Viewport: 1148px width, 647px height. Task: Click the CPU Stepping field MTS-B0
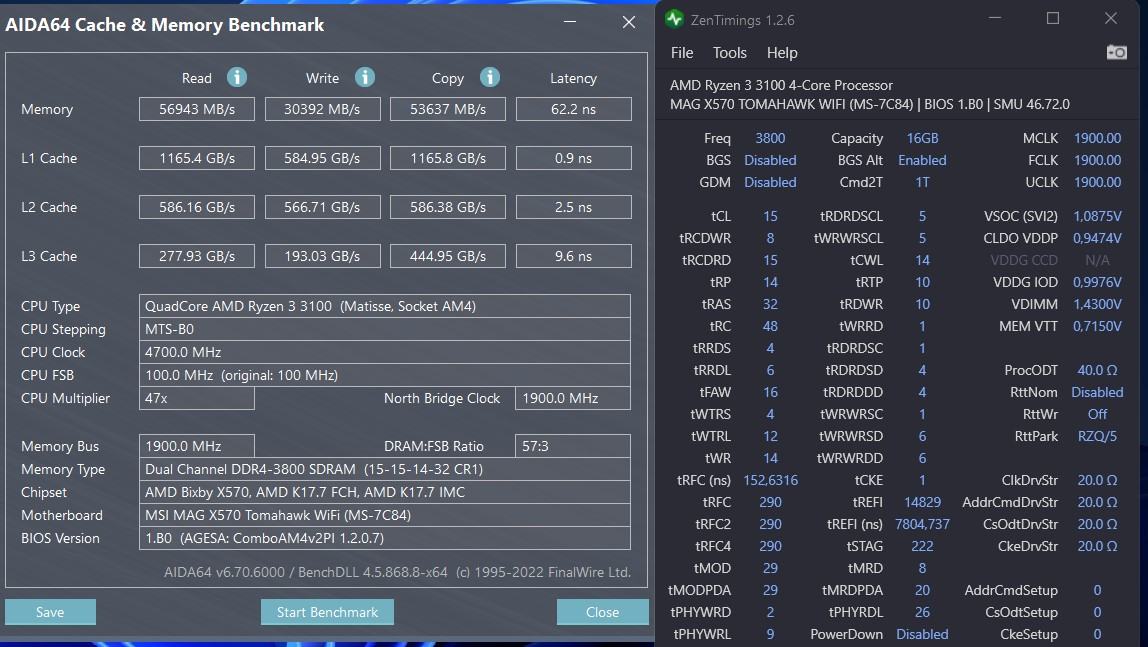pos(384,329)
